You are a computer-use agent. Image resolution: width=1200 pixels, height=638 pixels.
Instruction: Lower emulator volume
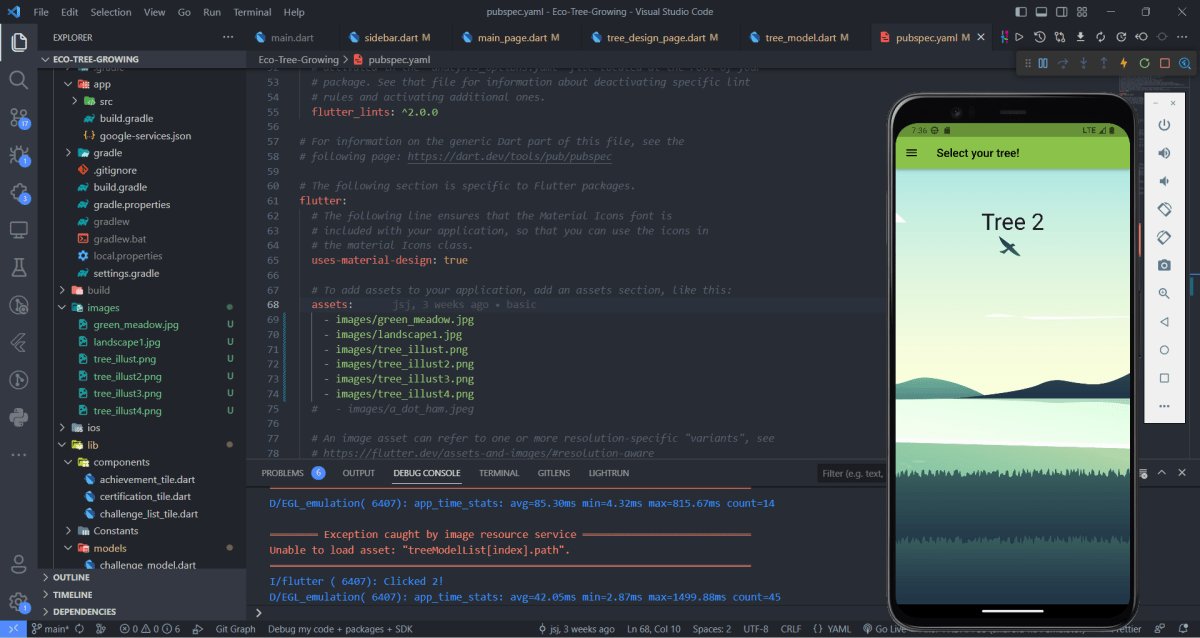1164,181
